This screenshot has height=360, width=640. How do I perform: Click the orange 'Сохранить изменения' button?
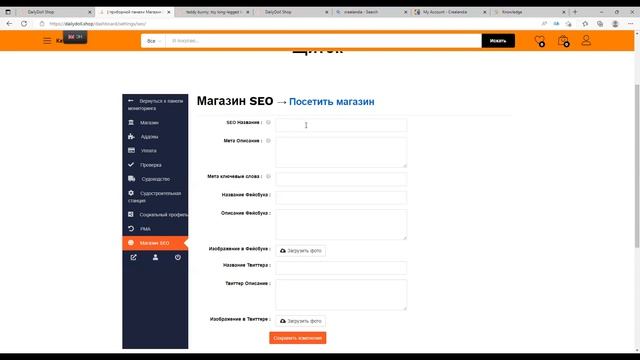[x=298, y=338]
